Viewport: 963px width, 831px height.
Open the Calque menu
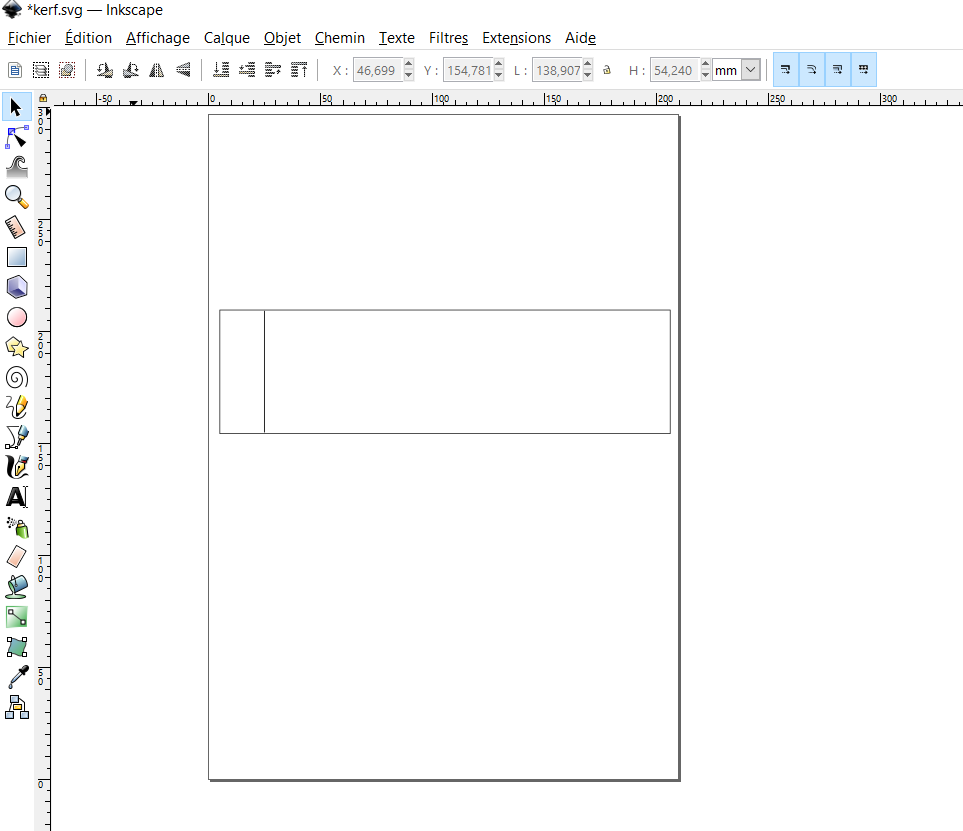(227, 38)
